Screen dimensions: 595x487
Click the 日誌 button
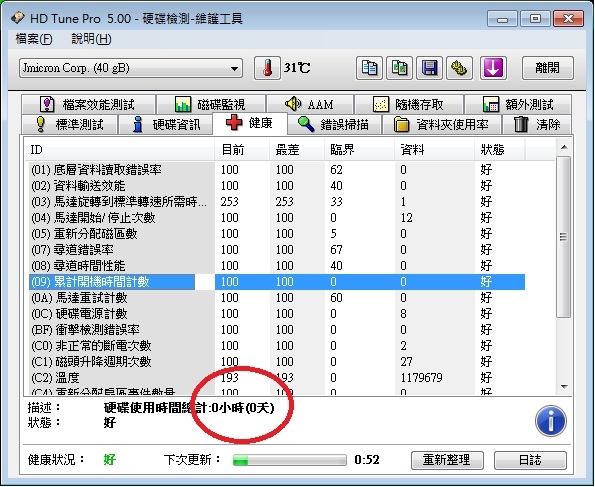pyautogui.click(x=530, y=460)
